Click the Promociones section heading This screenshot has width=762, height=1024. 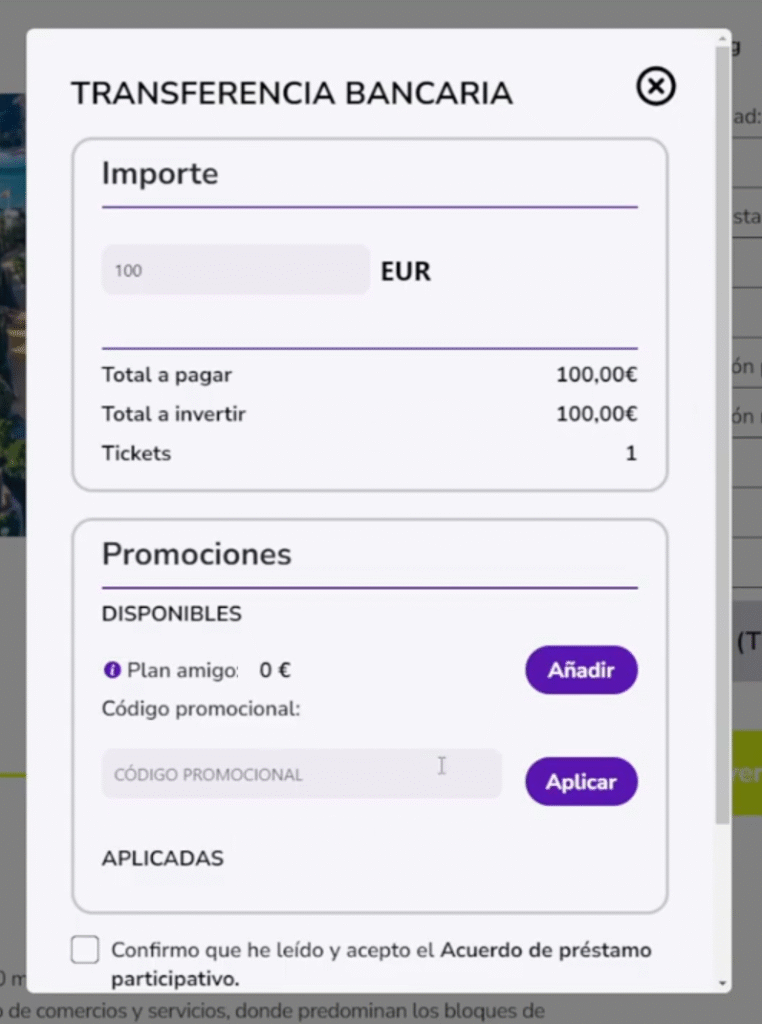[197, 554]
